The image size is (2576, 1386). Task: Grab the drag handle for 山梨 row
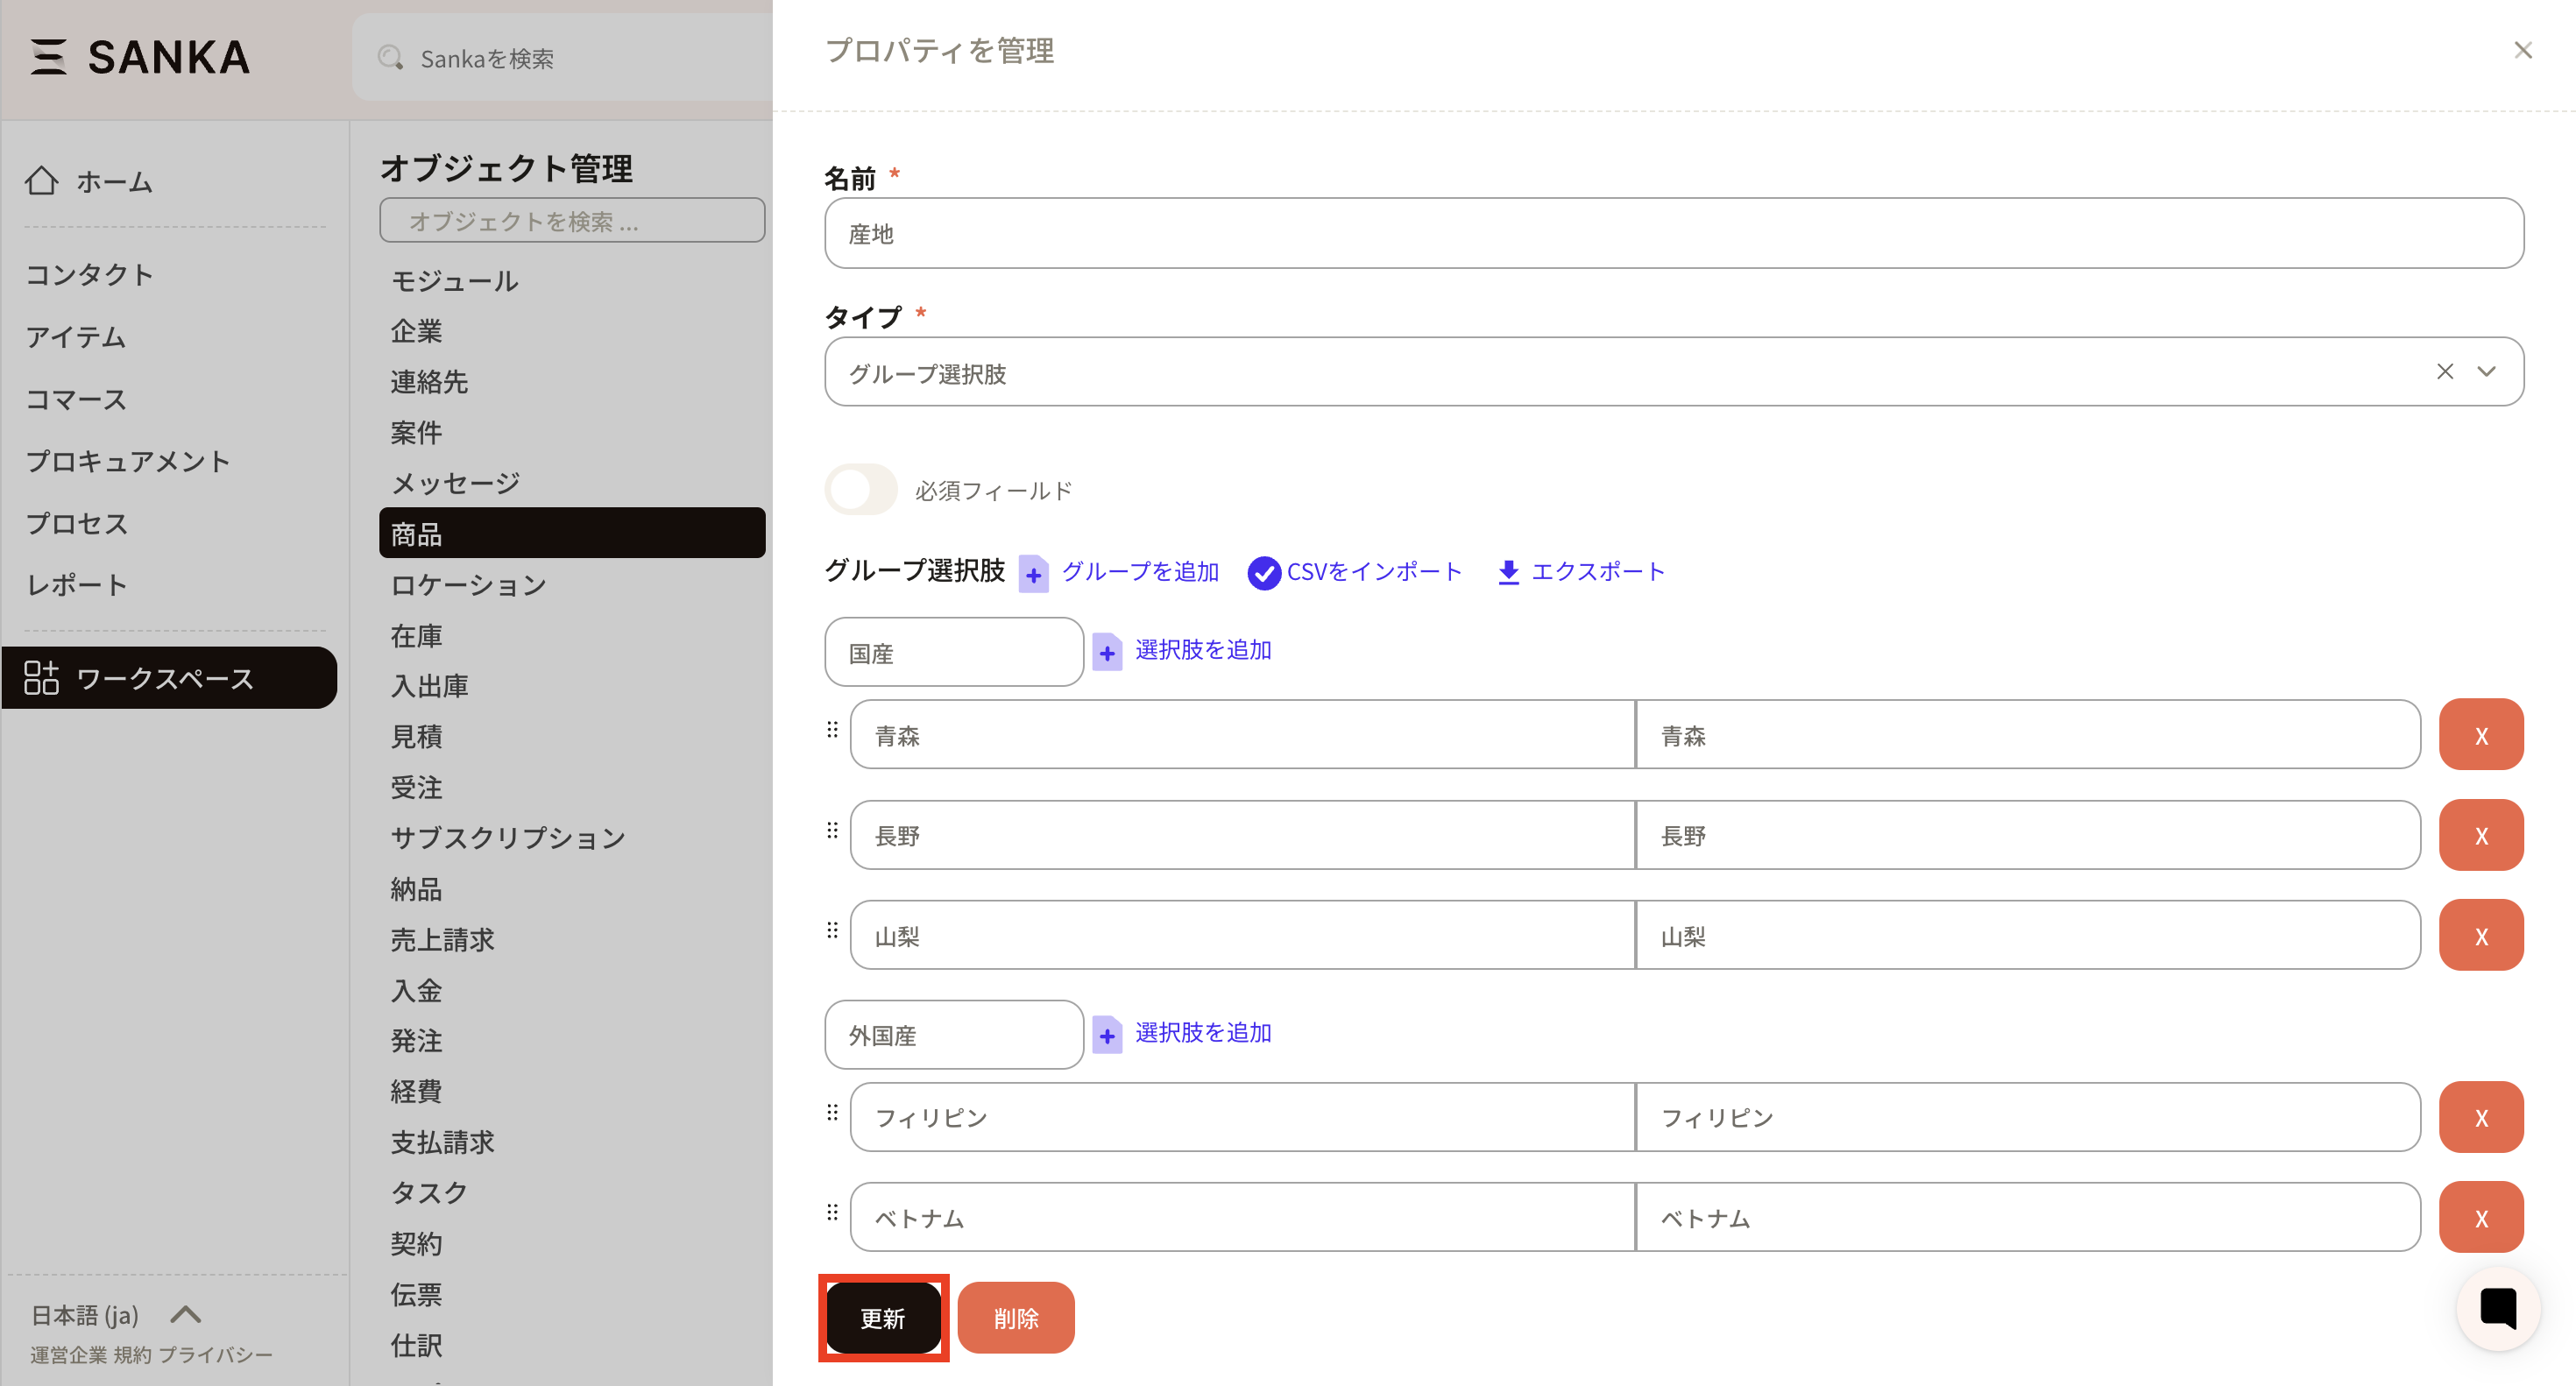832,930
